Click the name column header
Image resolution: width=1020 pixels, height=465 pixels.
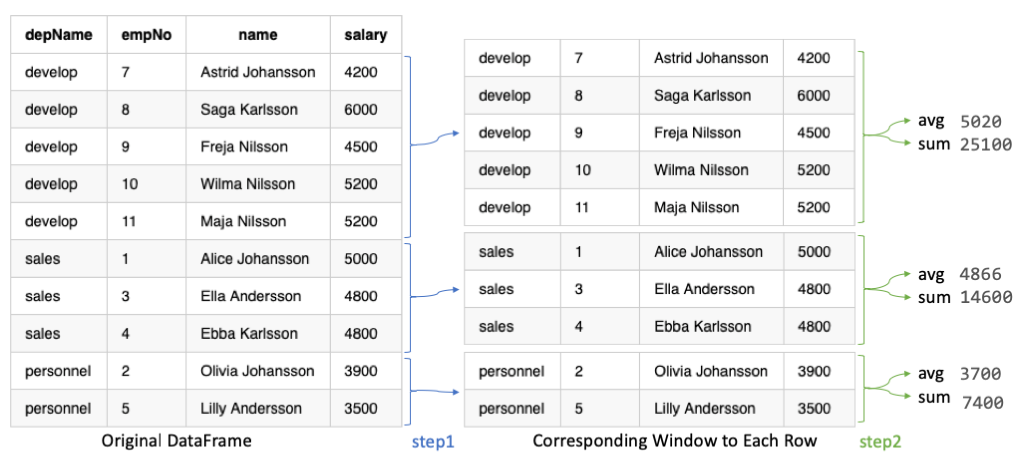pos(258,35)
